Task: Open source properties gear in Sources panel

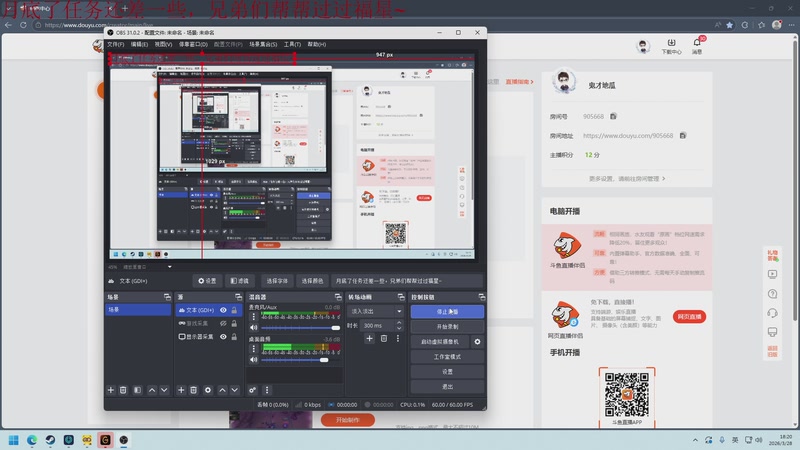Action: coord(208,390)
